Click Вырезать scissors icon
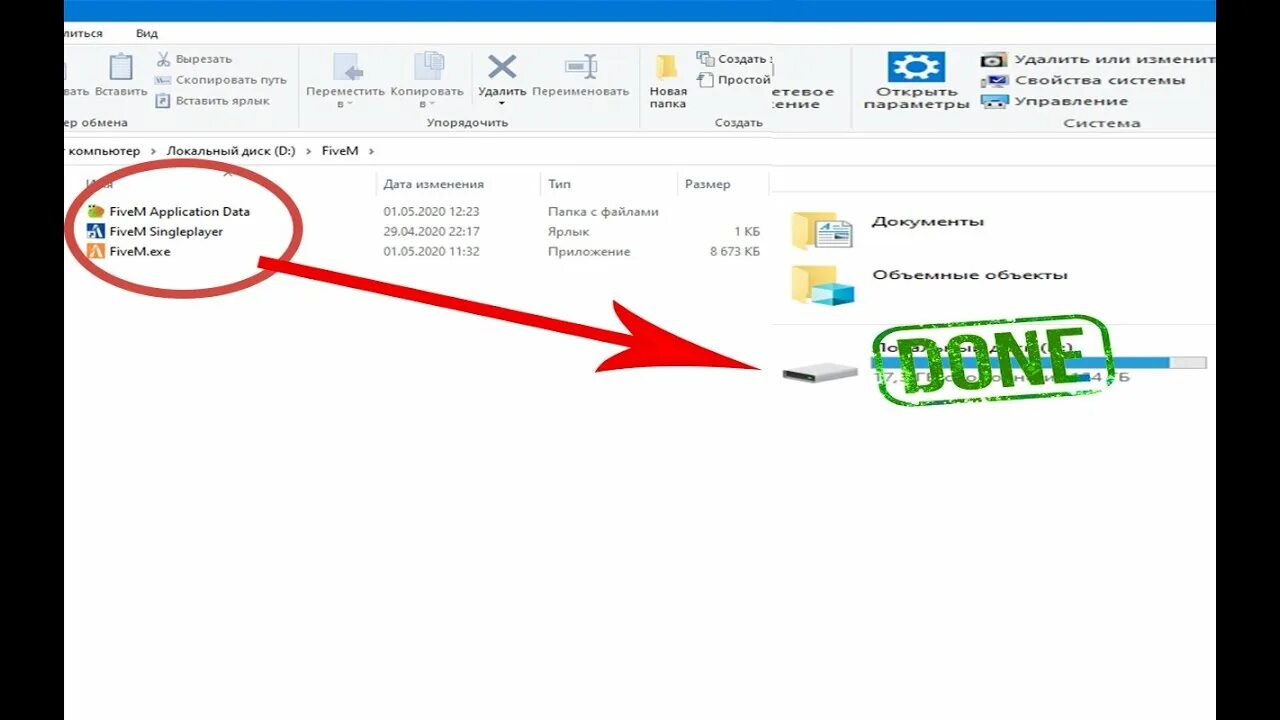 (163, 59)
